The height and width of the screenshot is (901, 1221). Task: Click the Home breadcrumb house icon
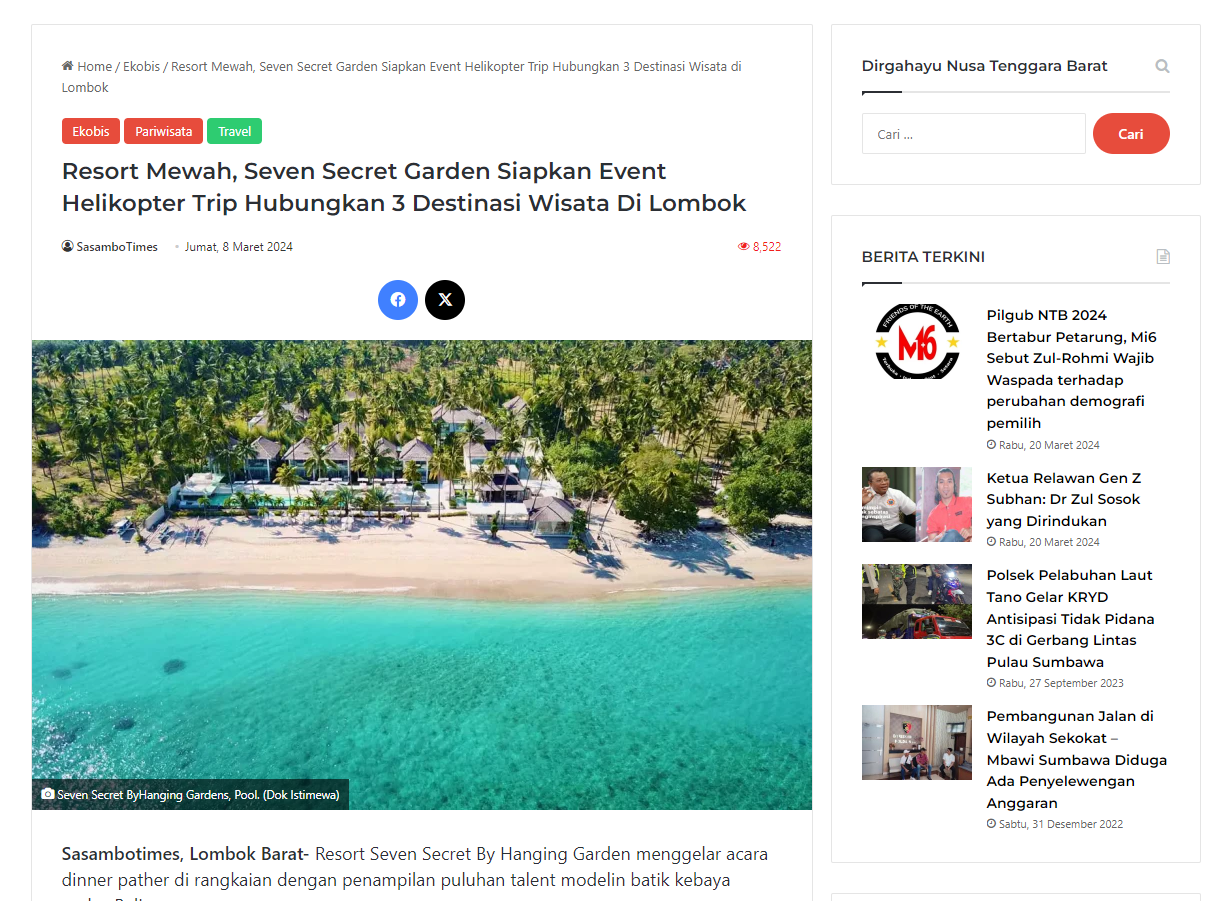(x=67, y=66)
